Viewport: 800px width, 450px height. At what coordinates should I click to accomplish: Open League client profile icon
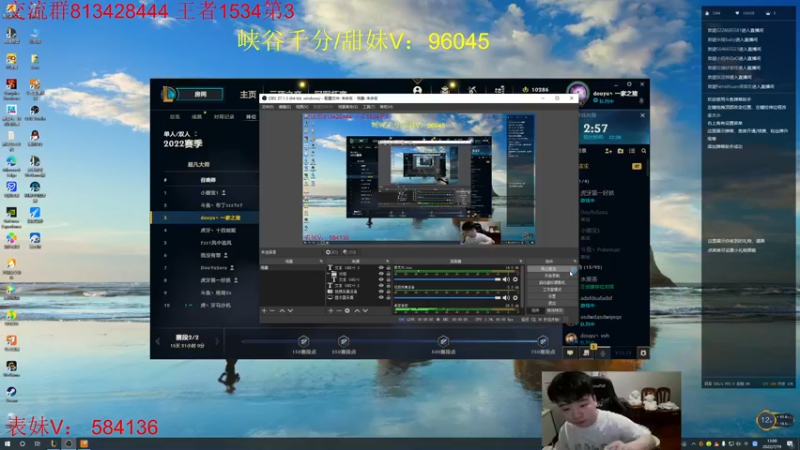click(x=417, y=90)
